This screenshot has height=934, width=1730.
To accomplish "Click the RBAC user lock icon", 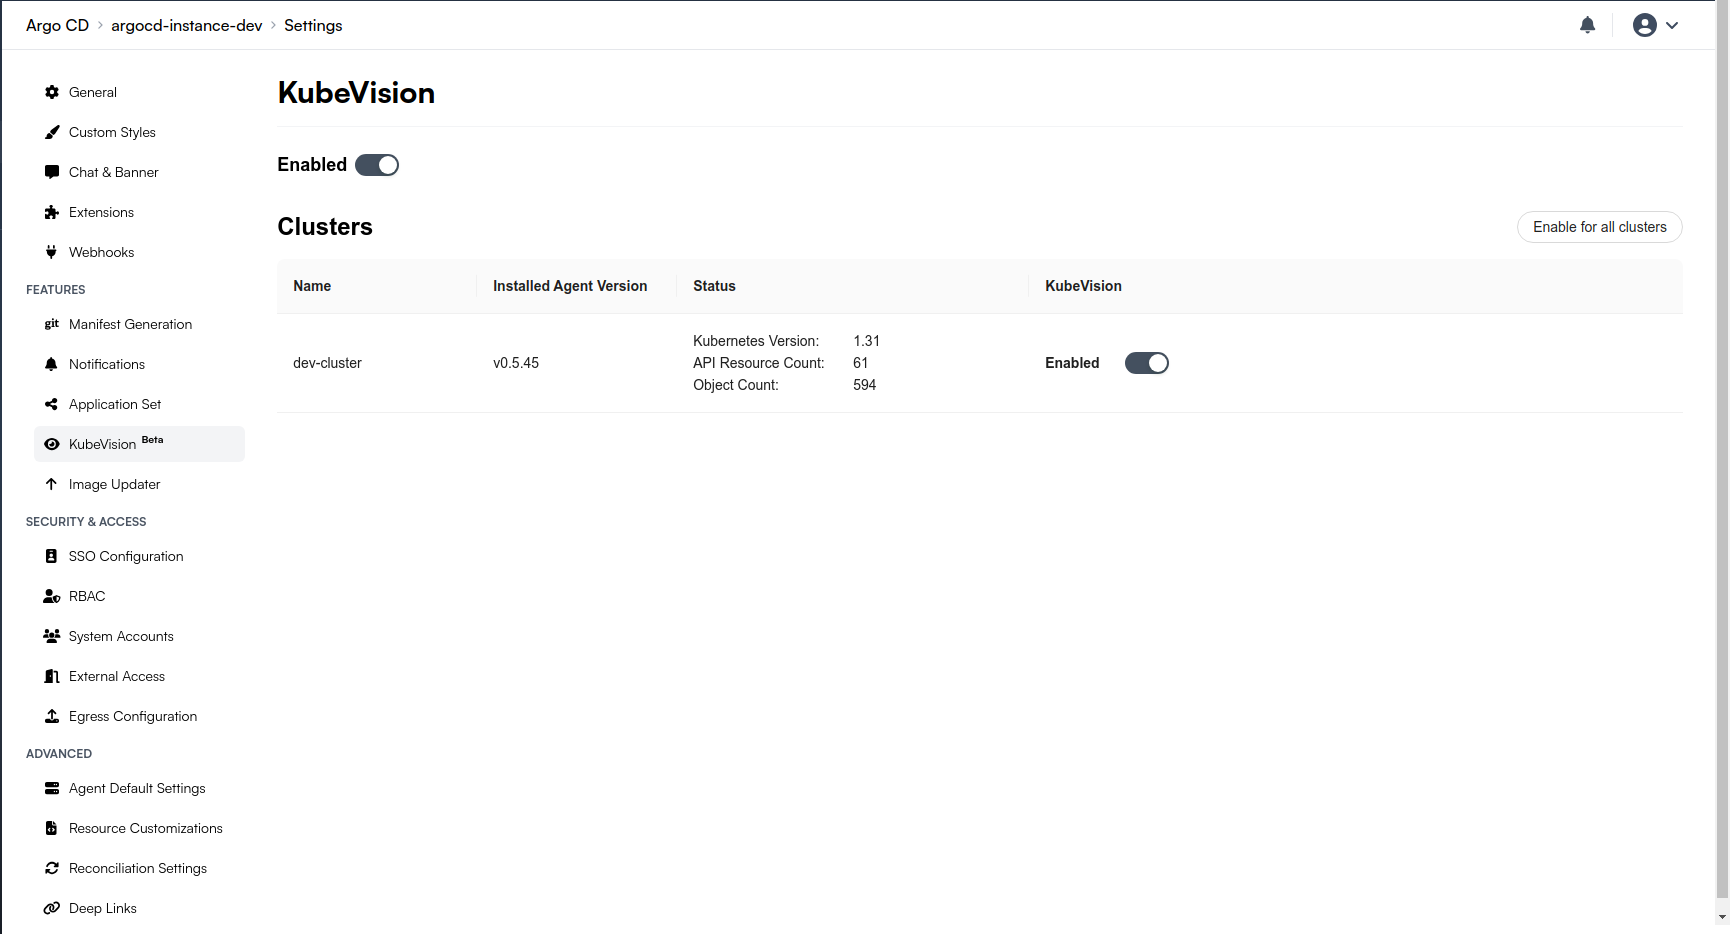I will (x=52, y=596).
